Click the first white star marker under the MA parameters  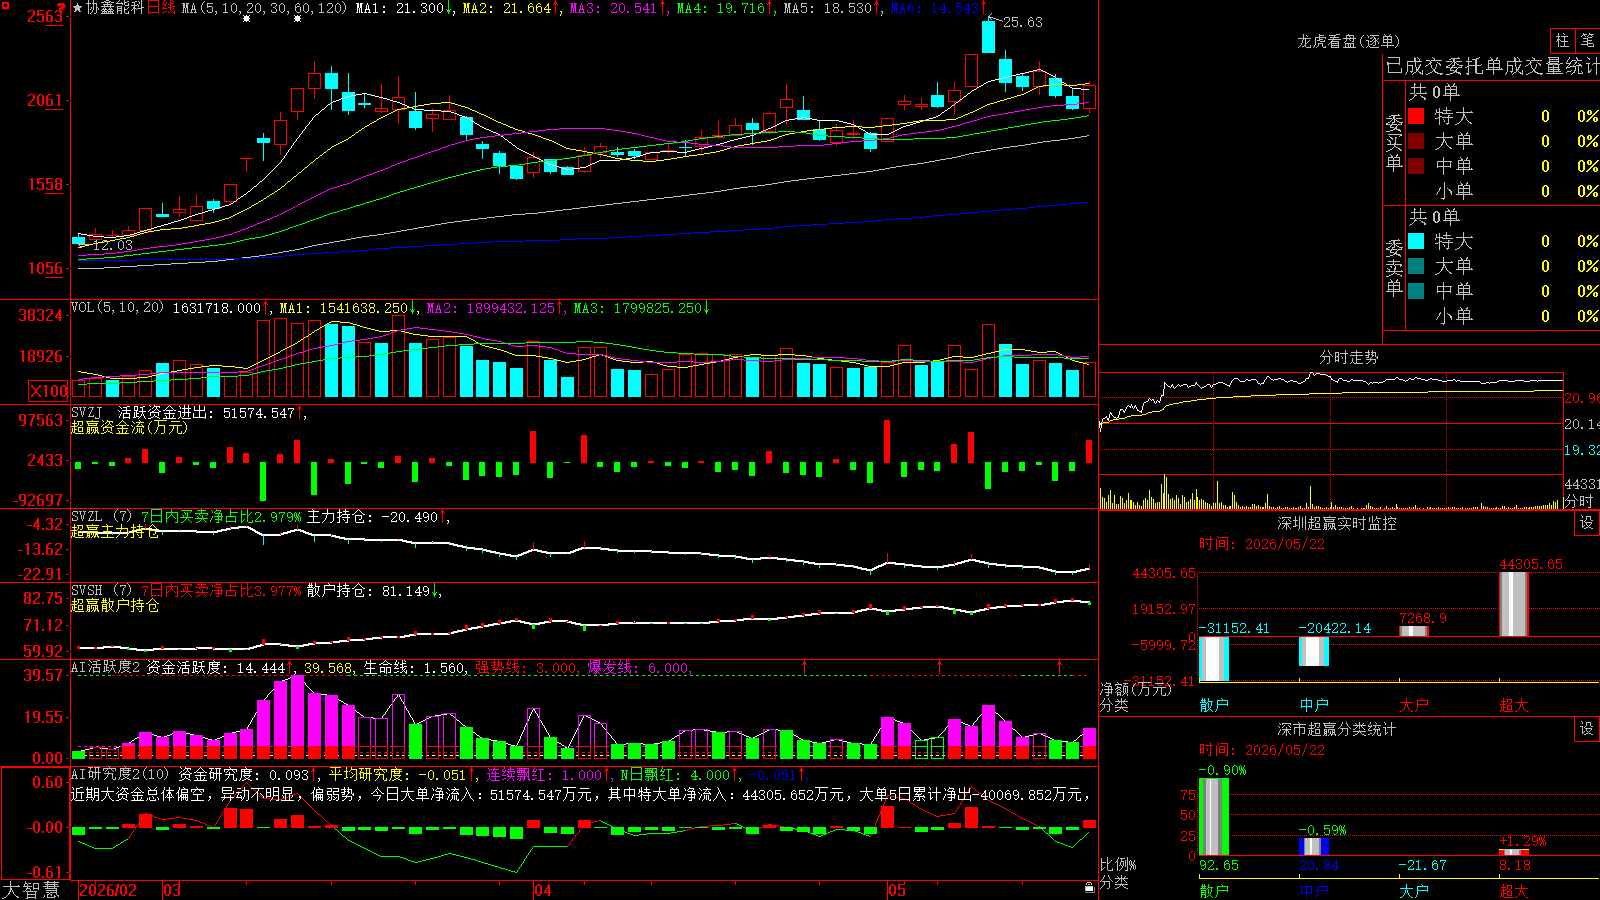point(247,19)
